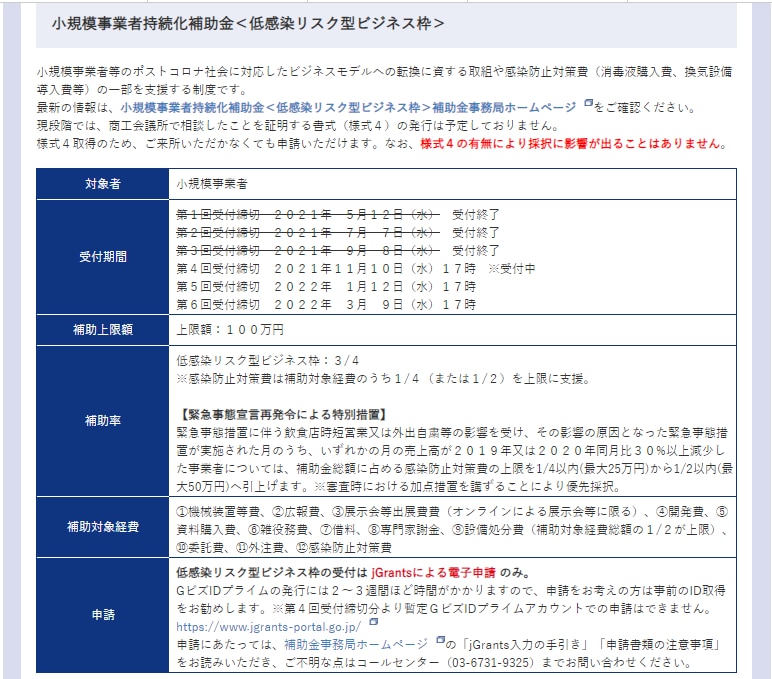Click the 申請 header cell
The image size is (772, 679).
pos(102,614)
